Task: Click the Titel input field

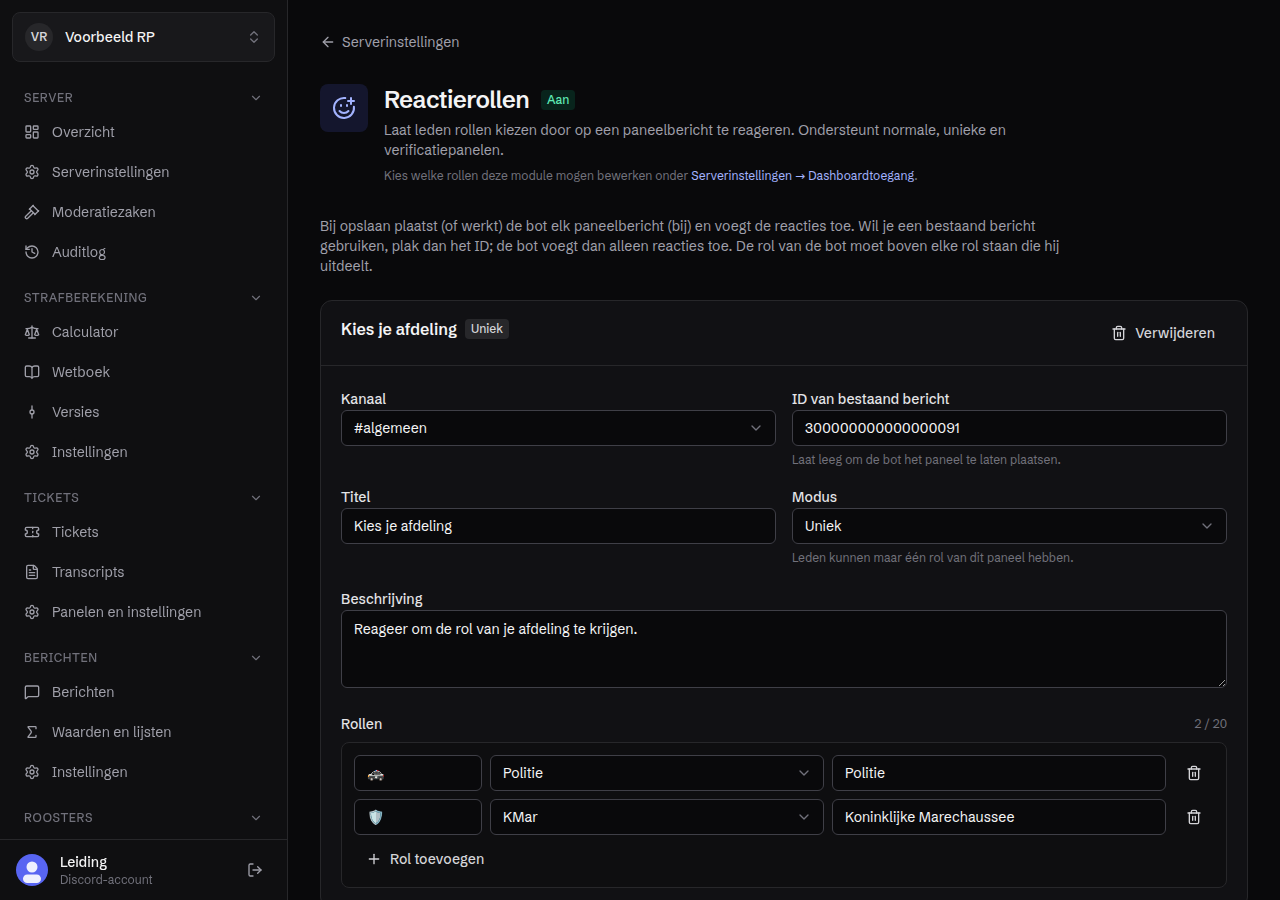Action: point(558,526)
